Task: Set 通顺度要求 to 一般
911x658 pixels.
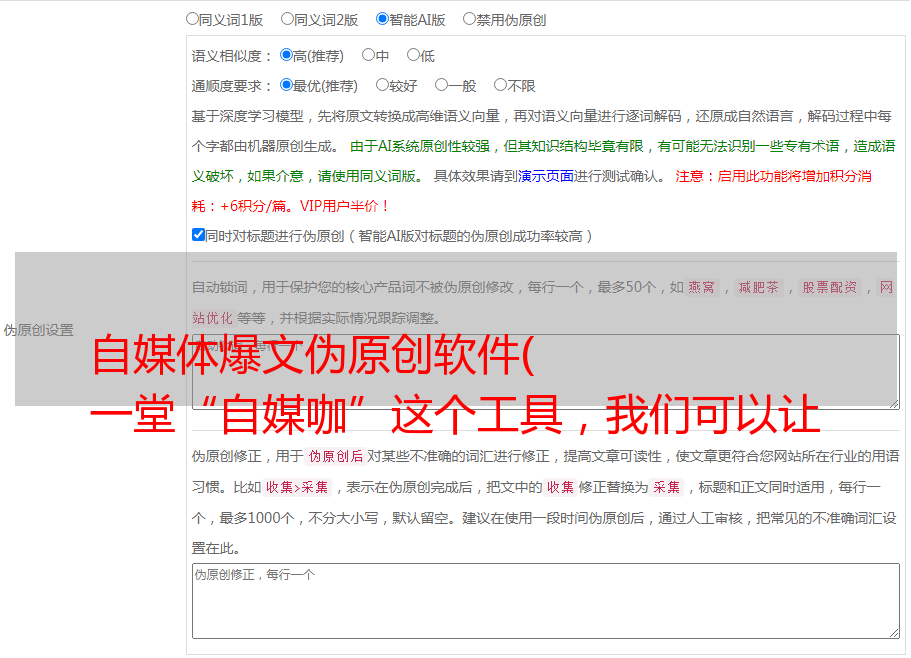Action: (442, 85)
